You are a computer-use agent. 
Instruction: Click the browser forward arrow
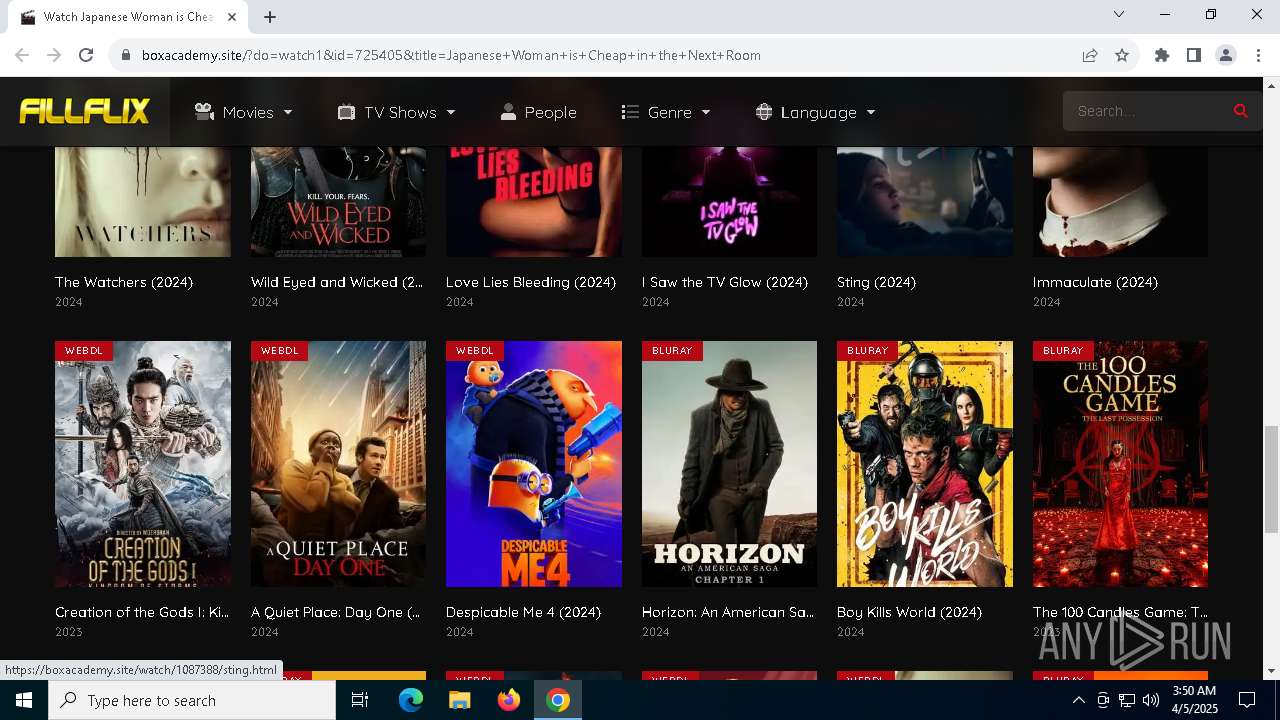[x=54, y=55]
